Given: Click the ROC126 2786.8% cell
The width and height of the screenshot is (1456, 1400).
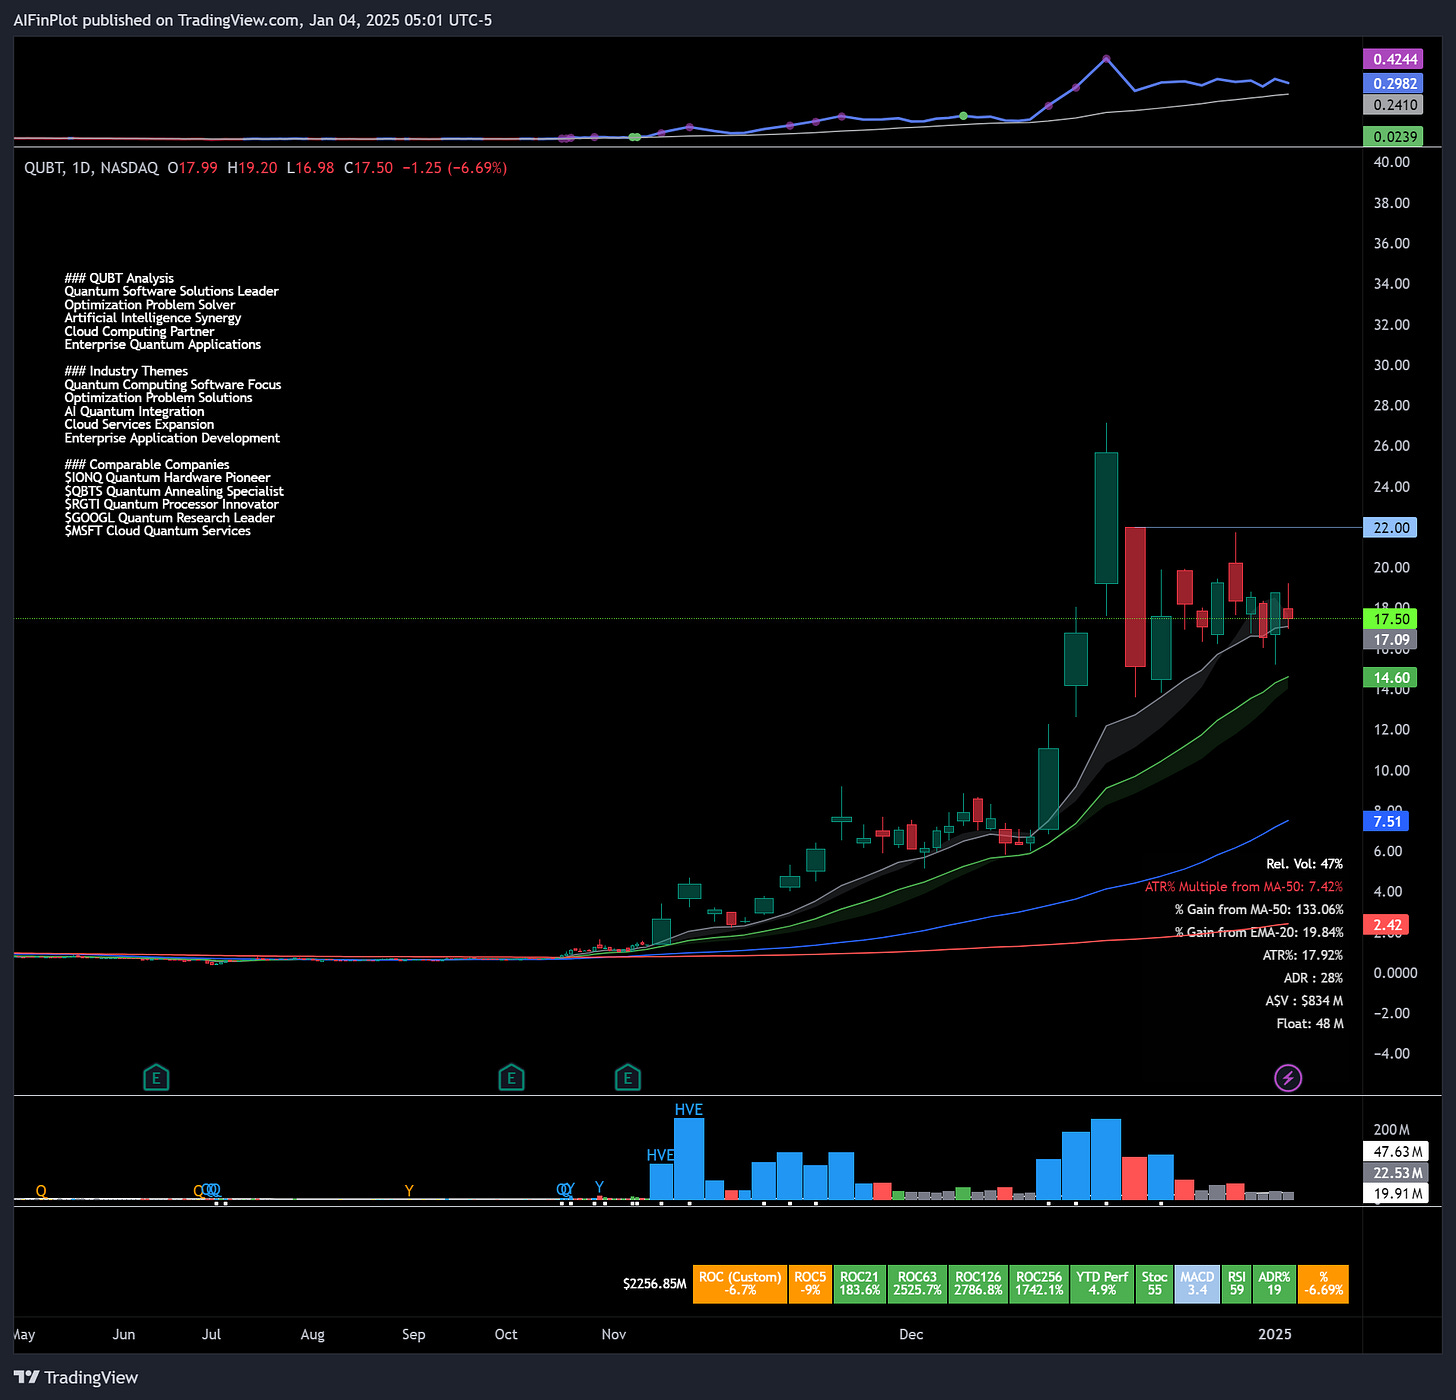Looking at the screenshot, I should 978,1284.
